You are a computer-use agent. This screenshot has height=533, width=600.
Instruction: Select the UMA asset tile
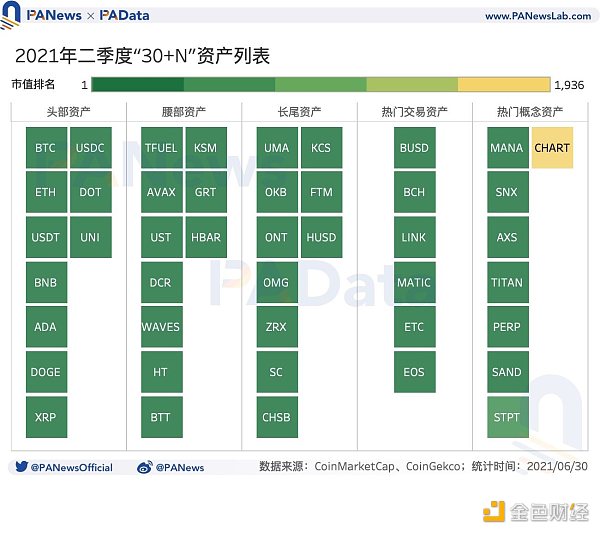(x=277, y=148)
